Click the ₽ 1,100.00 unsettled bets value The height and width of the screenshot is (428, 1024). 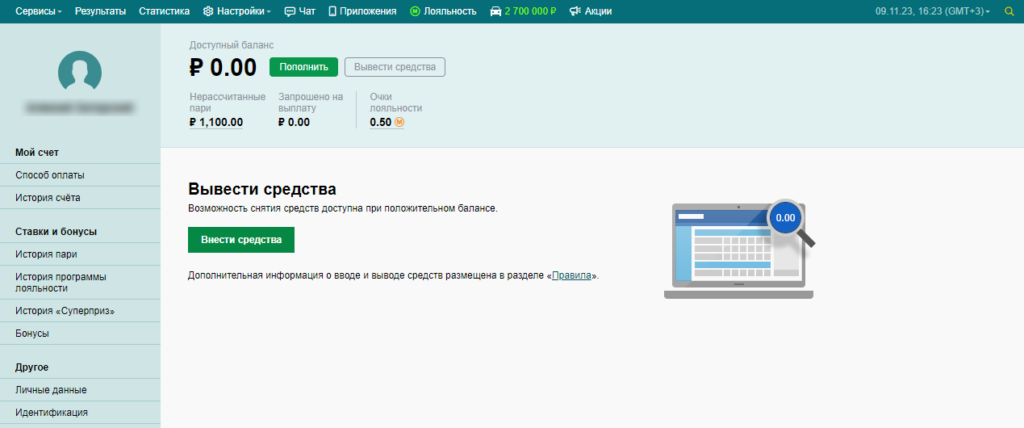(216, 122)
